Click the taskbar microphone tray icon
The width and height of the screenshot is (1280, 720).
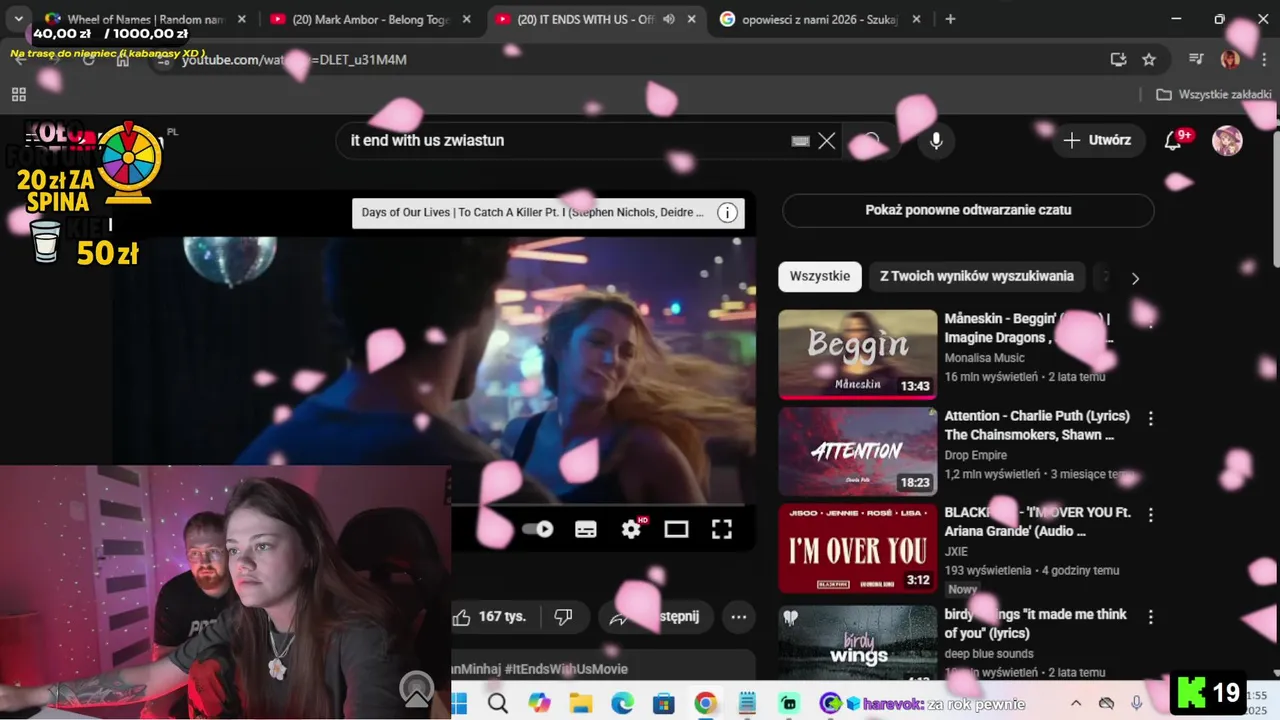pyautogui.click(x=1137, y=703)
